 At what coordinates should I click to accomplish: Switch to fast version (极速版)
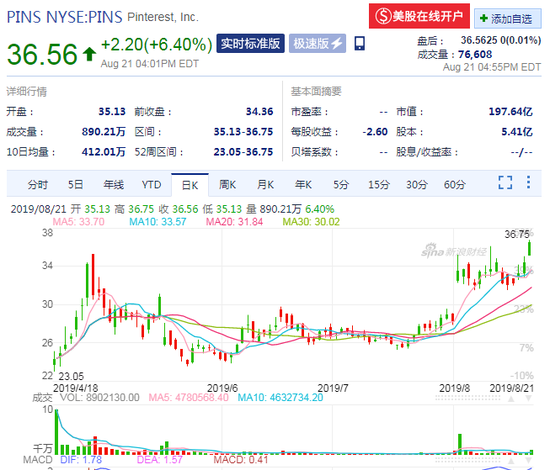pos(317,43)
